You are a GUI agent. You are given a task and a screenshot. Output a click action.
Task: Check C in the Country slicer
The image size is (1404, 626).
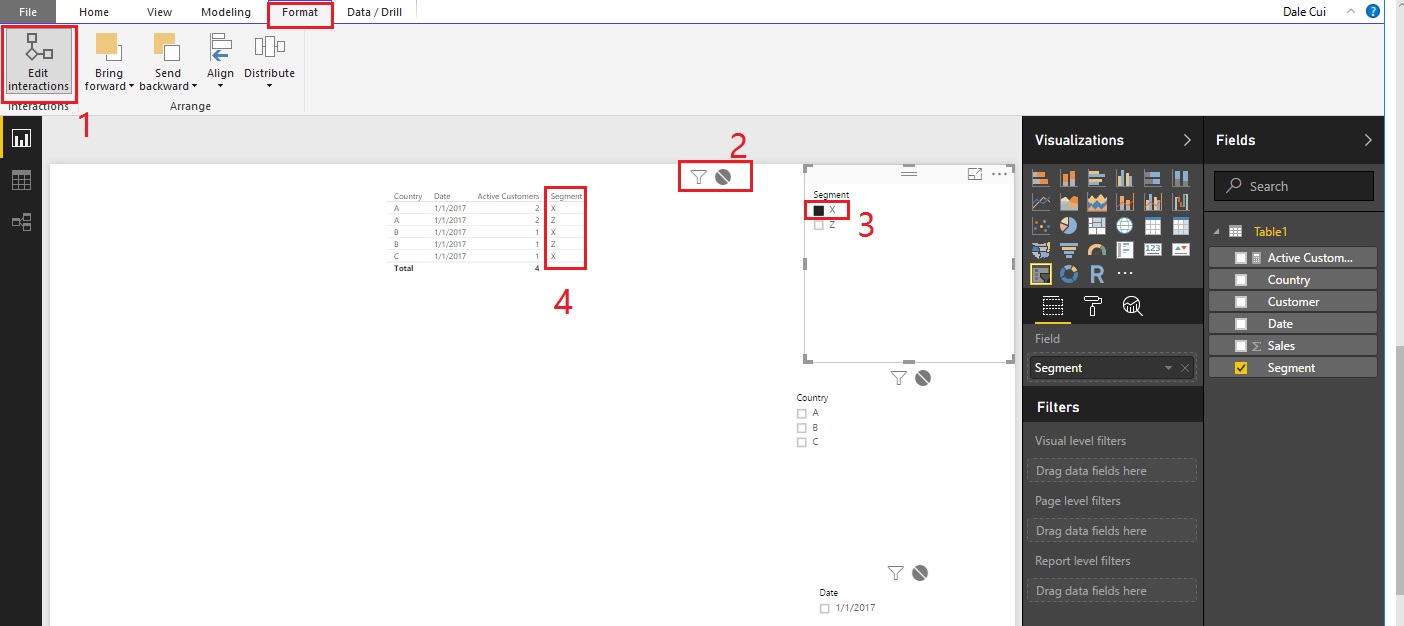point(802,442)
